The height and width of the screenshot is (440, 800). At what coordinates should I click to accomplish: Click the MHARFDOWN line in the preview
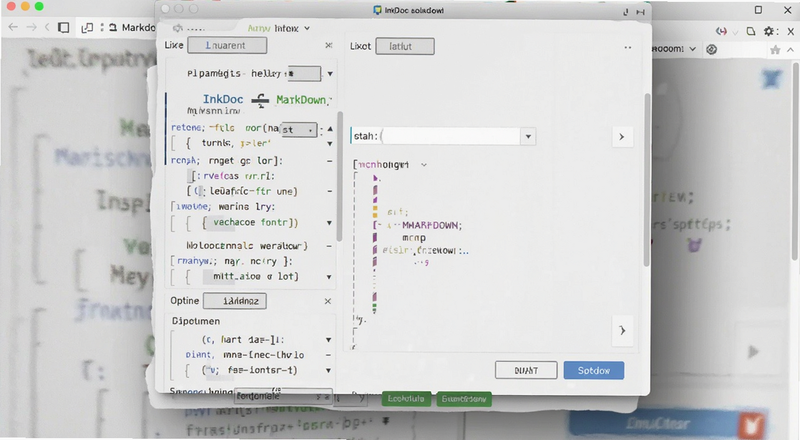tap(432, 225)
